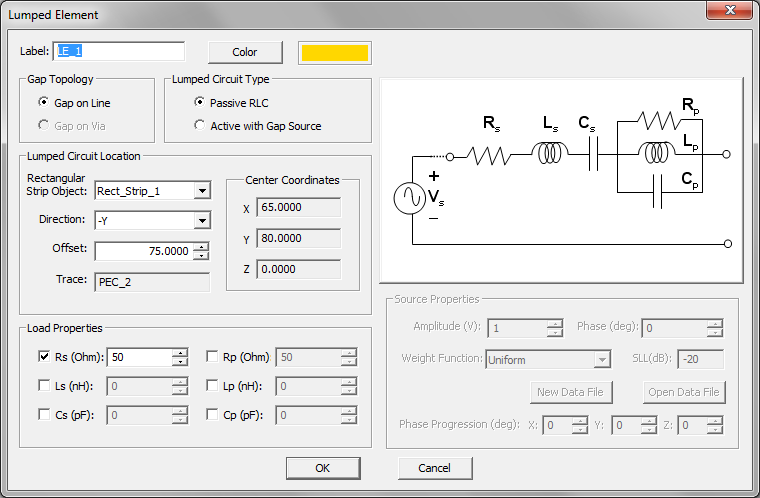Click the Lp (nH) value field
The image size is (760, 498).
(x=308, y=386)
